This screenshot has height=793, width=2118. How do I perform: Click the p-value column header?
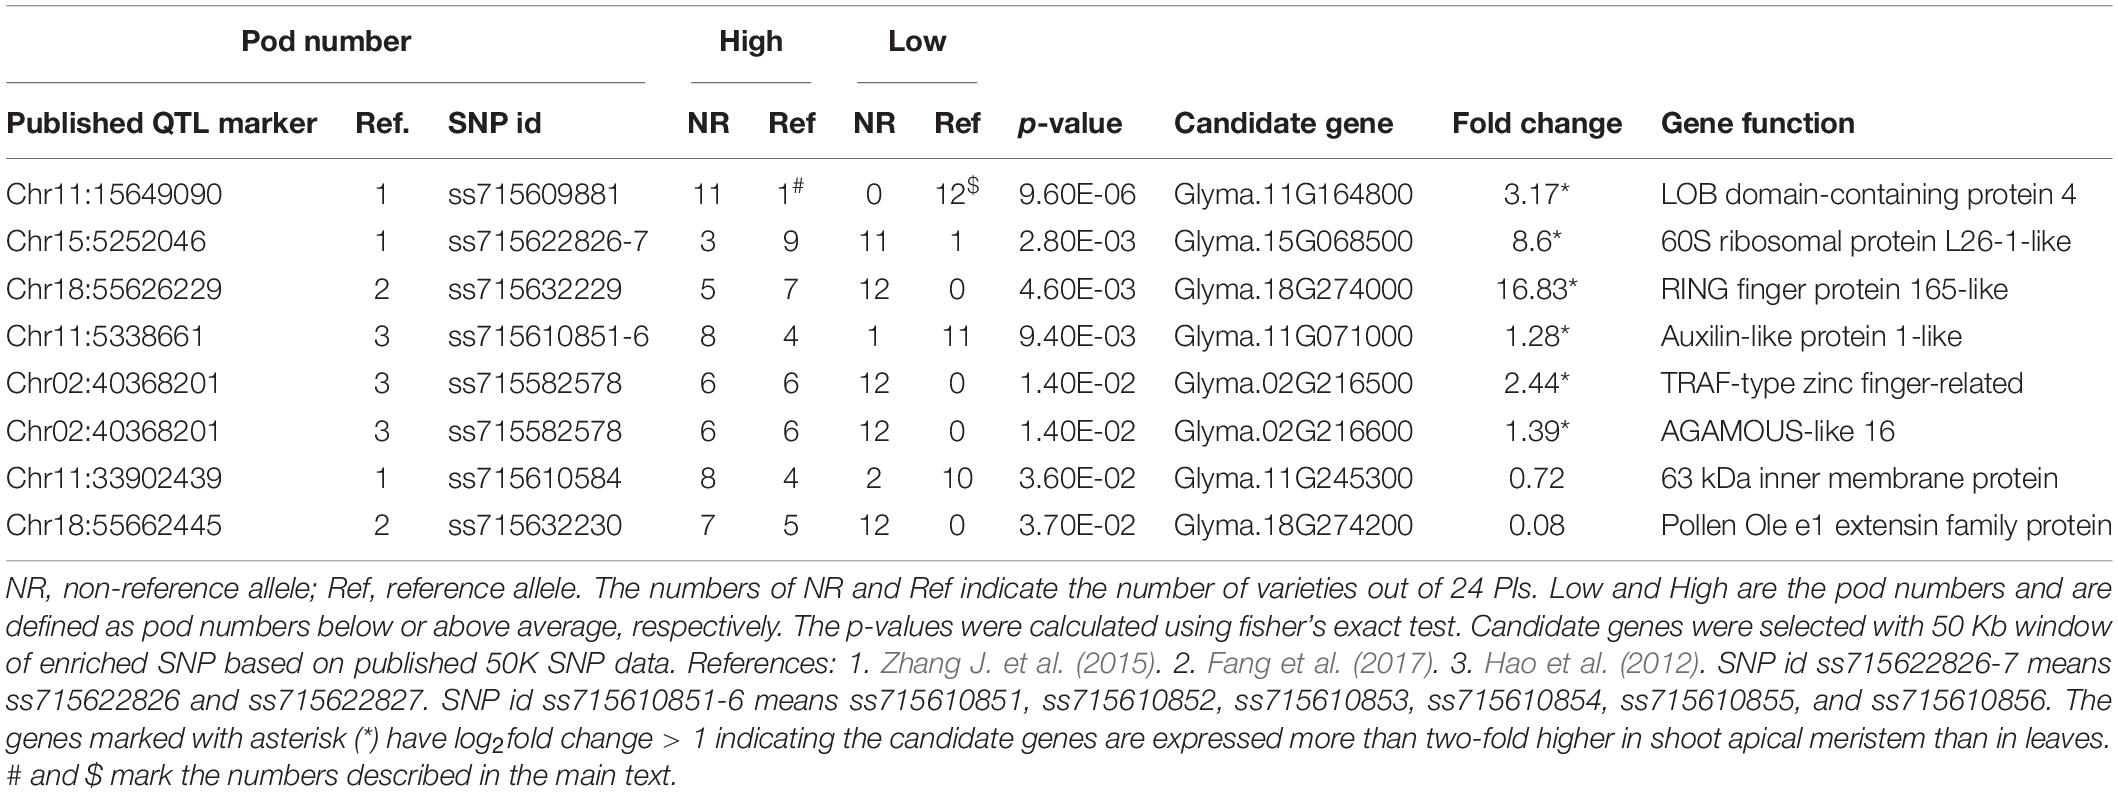[1069, 123]
